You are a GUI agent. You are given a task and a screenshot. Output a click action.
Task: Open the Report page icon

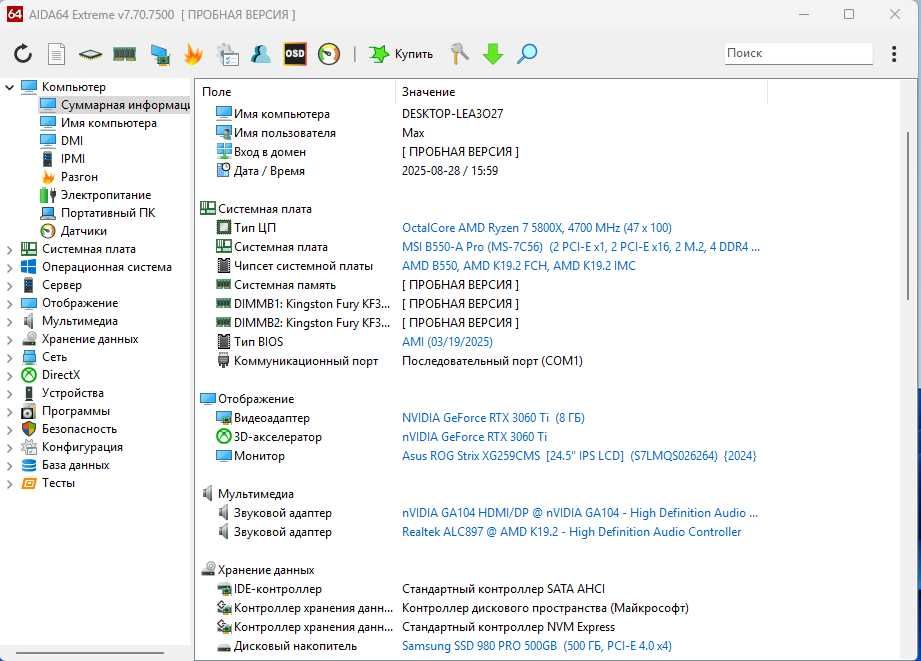pos(56,54)
